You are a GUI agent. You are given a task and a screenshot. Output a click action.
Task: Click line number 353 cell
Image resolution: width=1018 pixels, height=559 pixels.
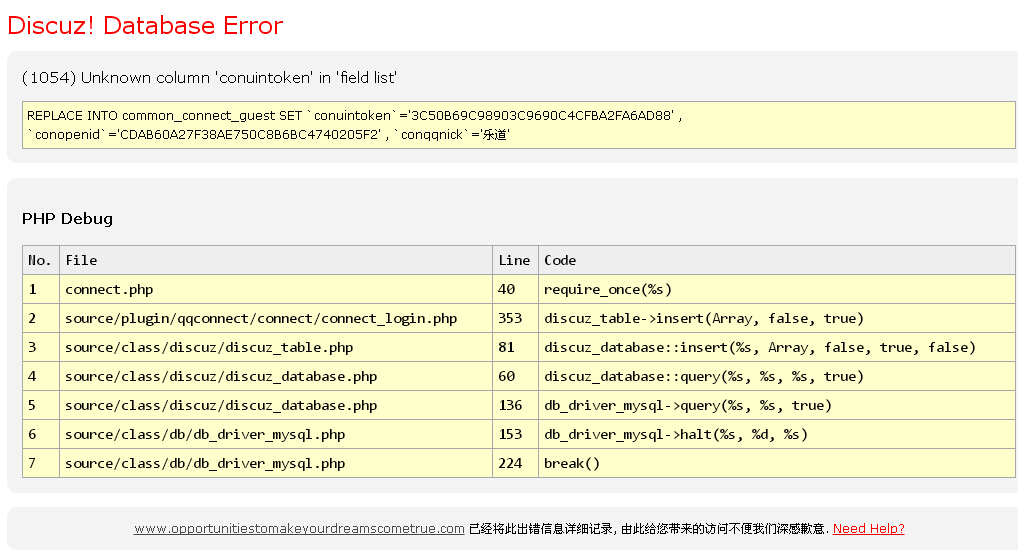[515, 319]
